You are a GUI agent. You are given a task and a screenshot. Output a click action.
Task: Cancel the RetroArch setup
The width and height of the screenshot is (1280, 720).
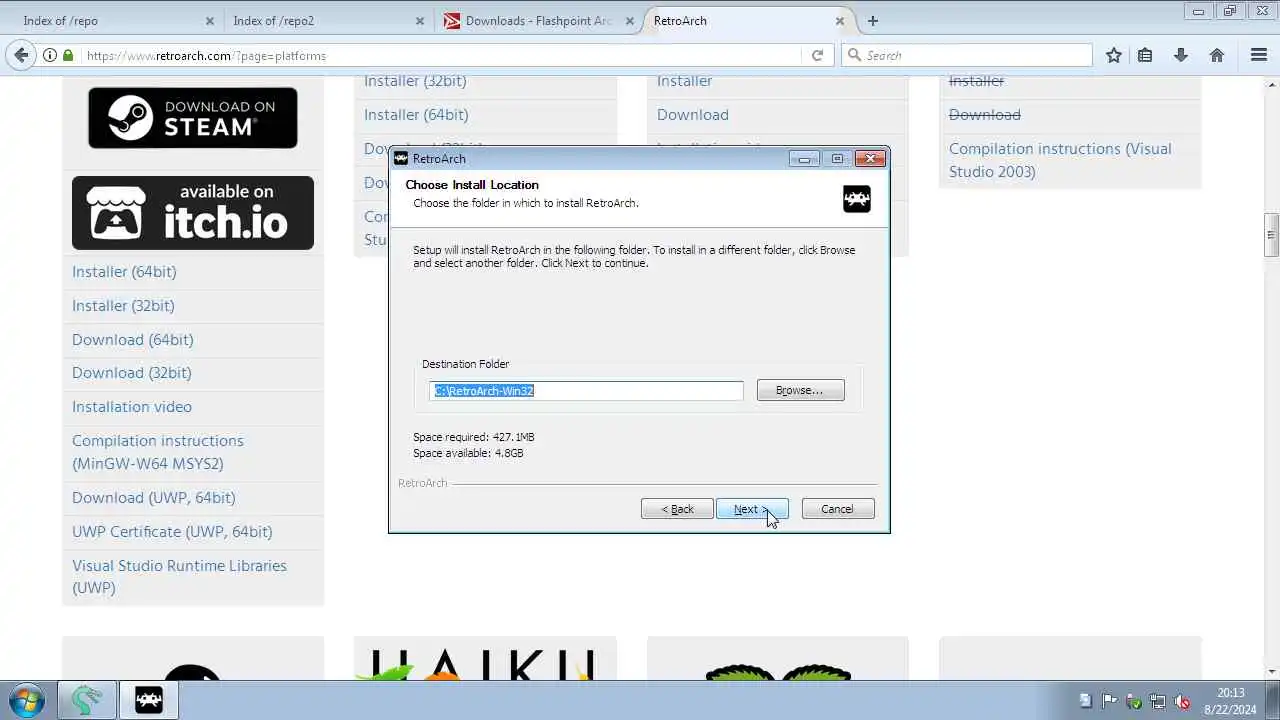(x=838, y=509)
